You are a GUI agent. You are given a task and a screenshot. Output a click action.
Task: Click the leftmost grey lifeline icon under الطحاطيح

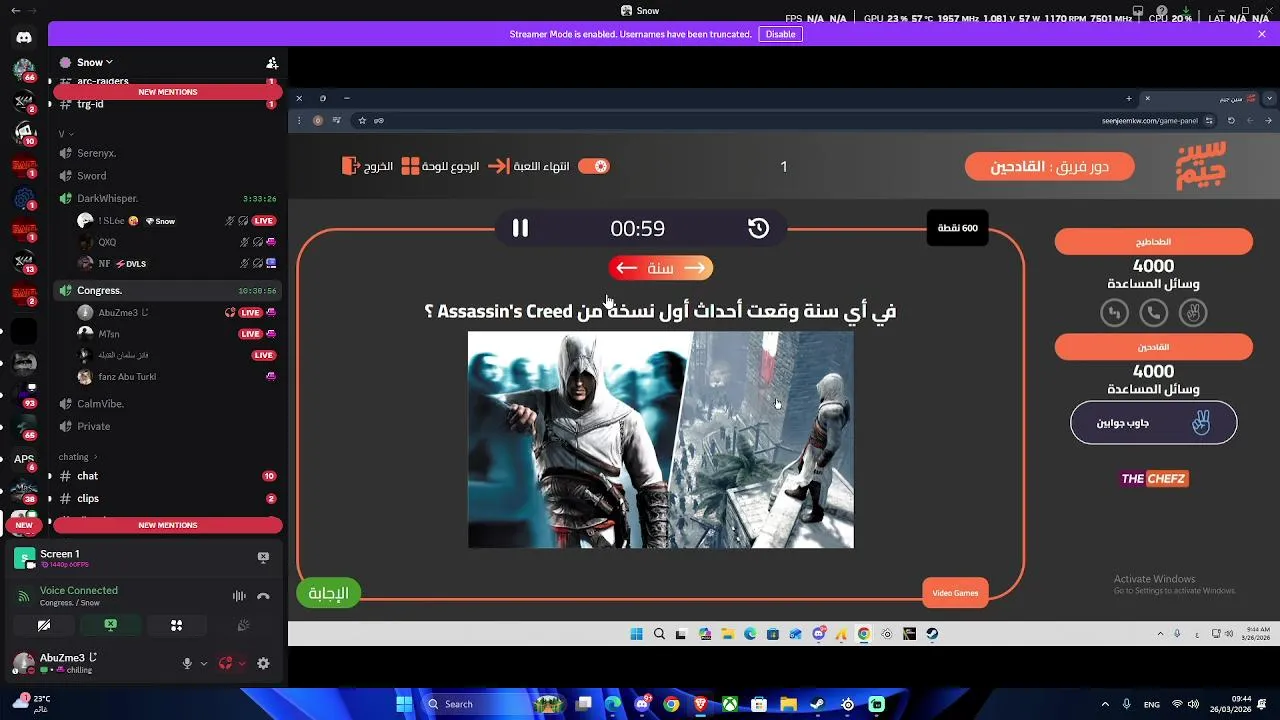pyautogui.click(x=1114, y=313)
